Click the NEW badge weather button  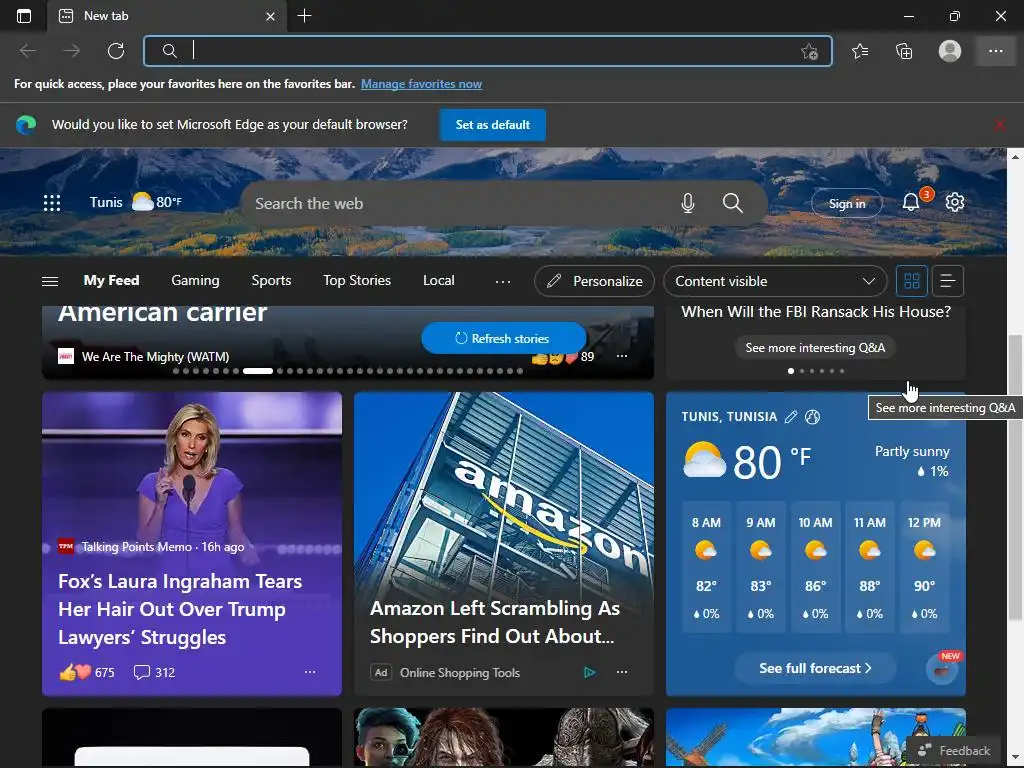942,669
